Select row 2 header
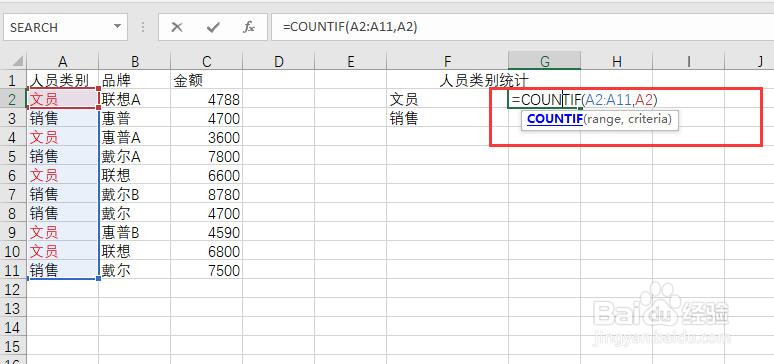774x364 pixels. pyautogui.click(x=13, y=99)
